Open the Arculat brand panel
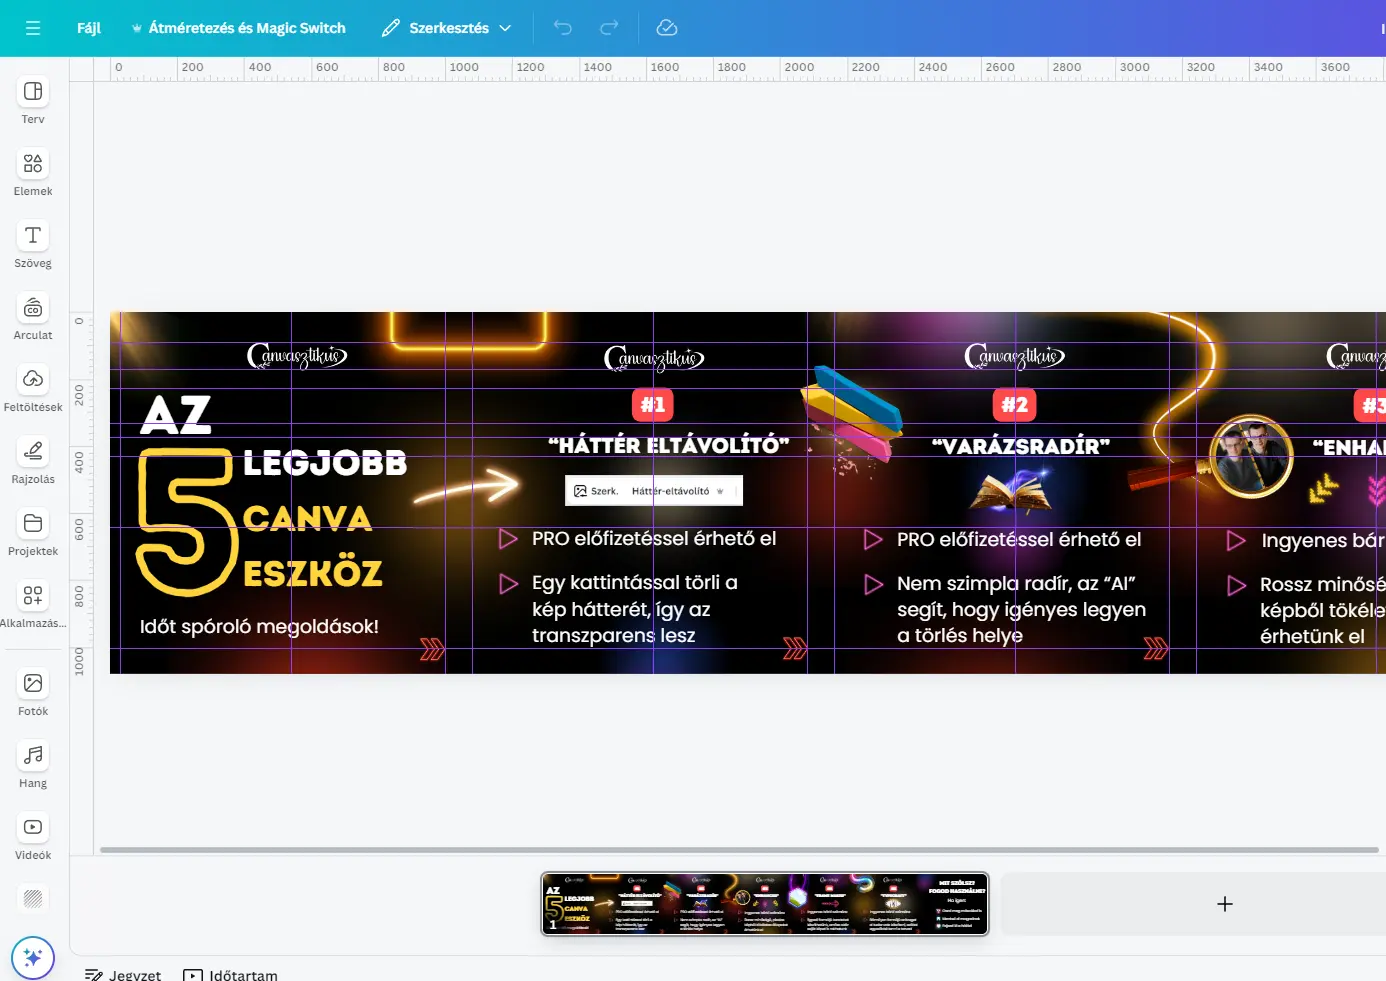This screenshot has width=1386, height=981. pos(33,317)
